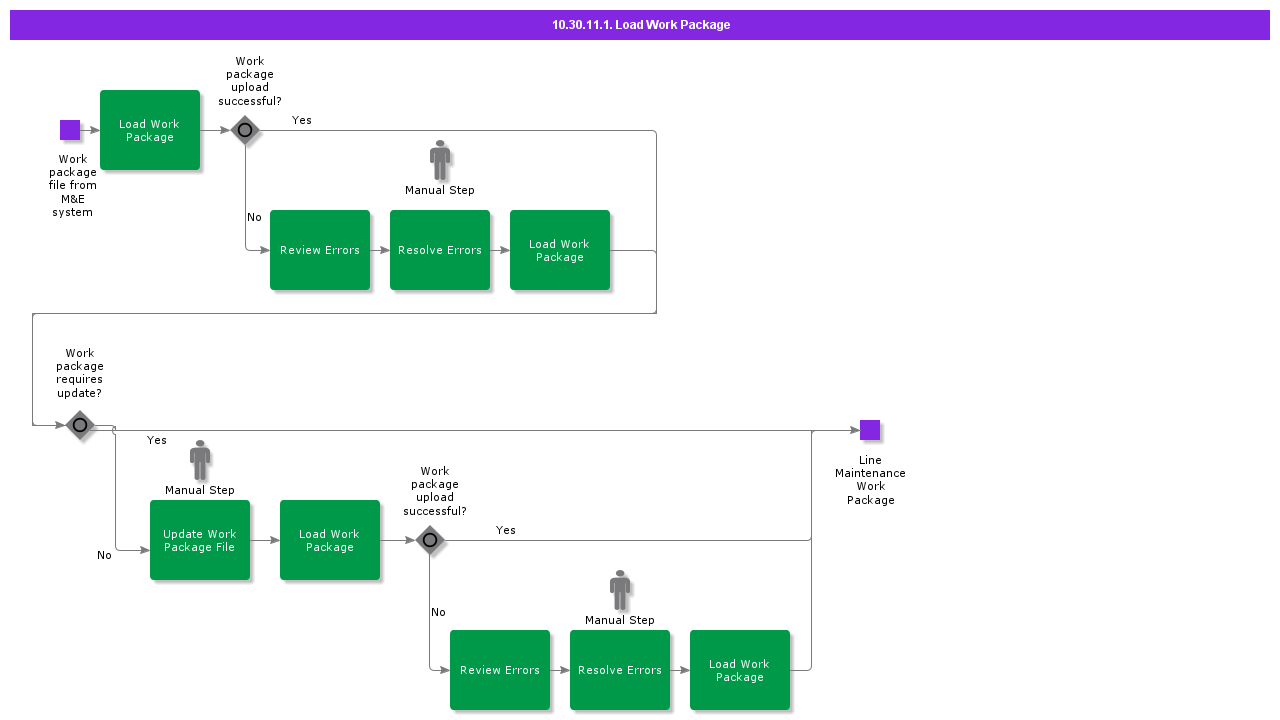Select the bottom Review Errors task box
Viewport: 1280px width, 720px height.
[500, 670]
